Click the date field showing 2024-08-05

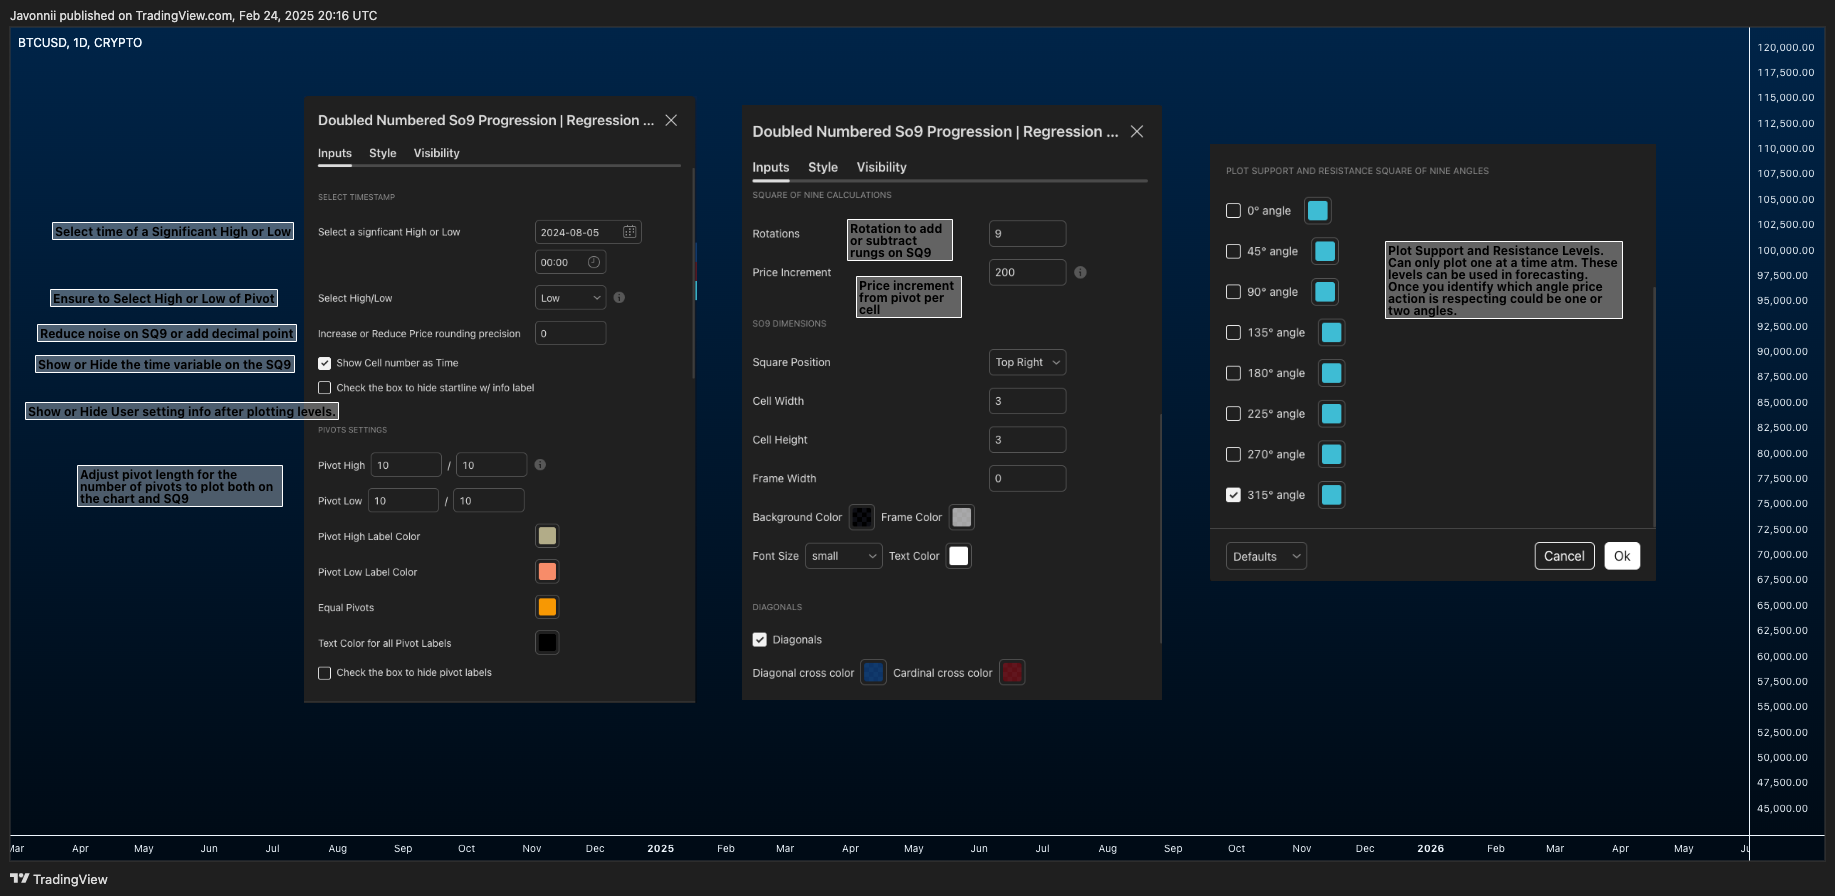588,232
